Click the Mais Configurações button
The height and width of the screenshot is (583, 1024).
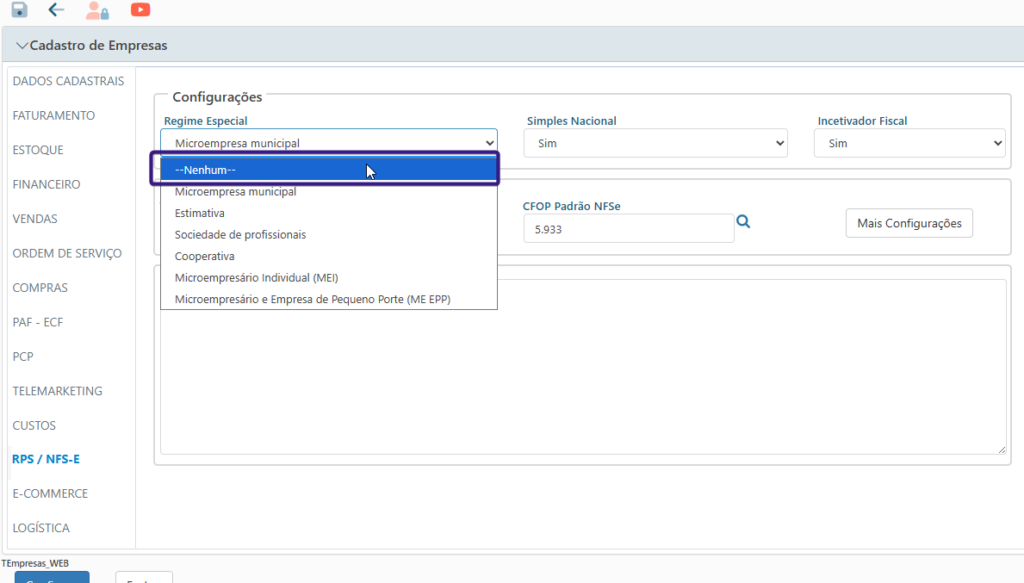[x=909, y=223]
